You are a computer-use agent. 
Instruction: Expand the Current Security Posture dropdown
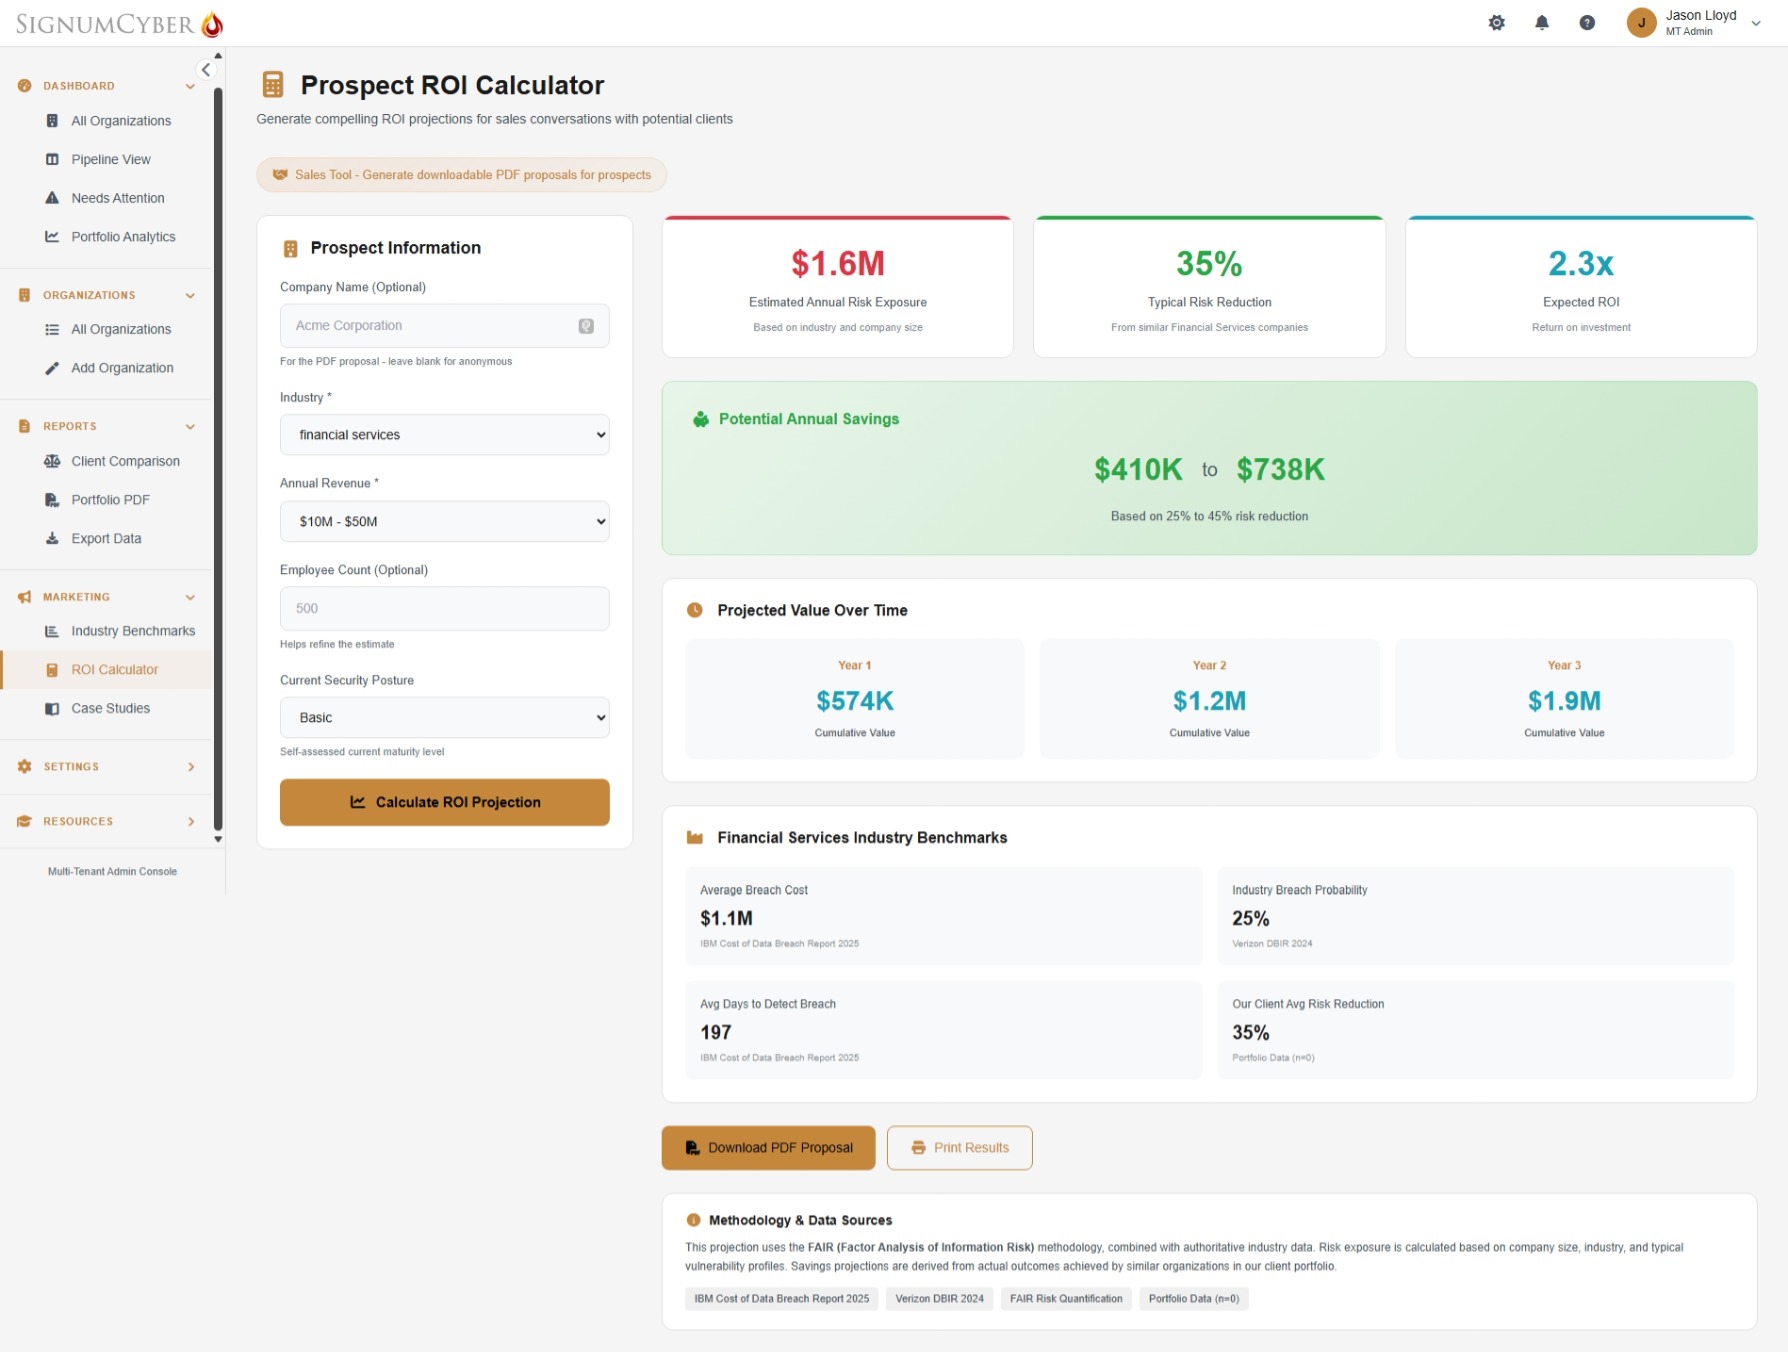444,717
